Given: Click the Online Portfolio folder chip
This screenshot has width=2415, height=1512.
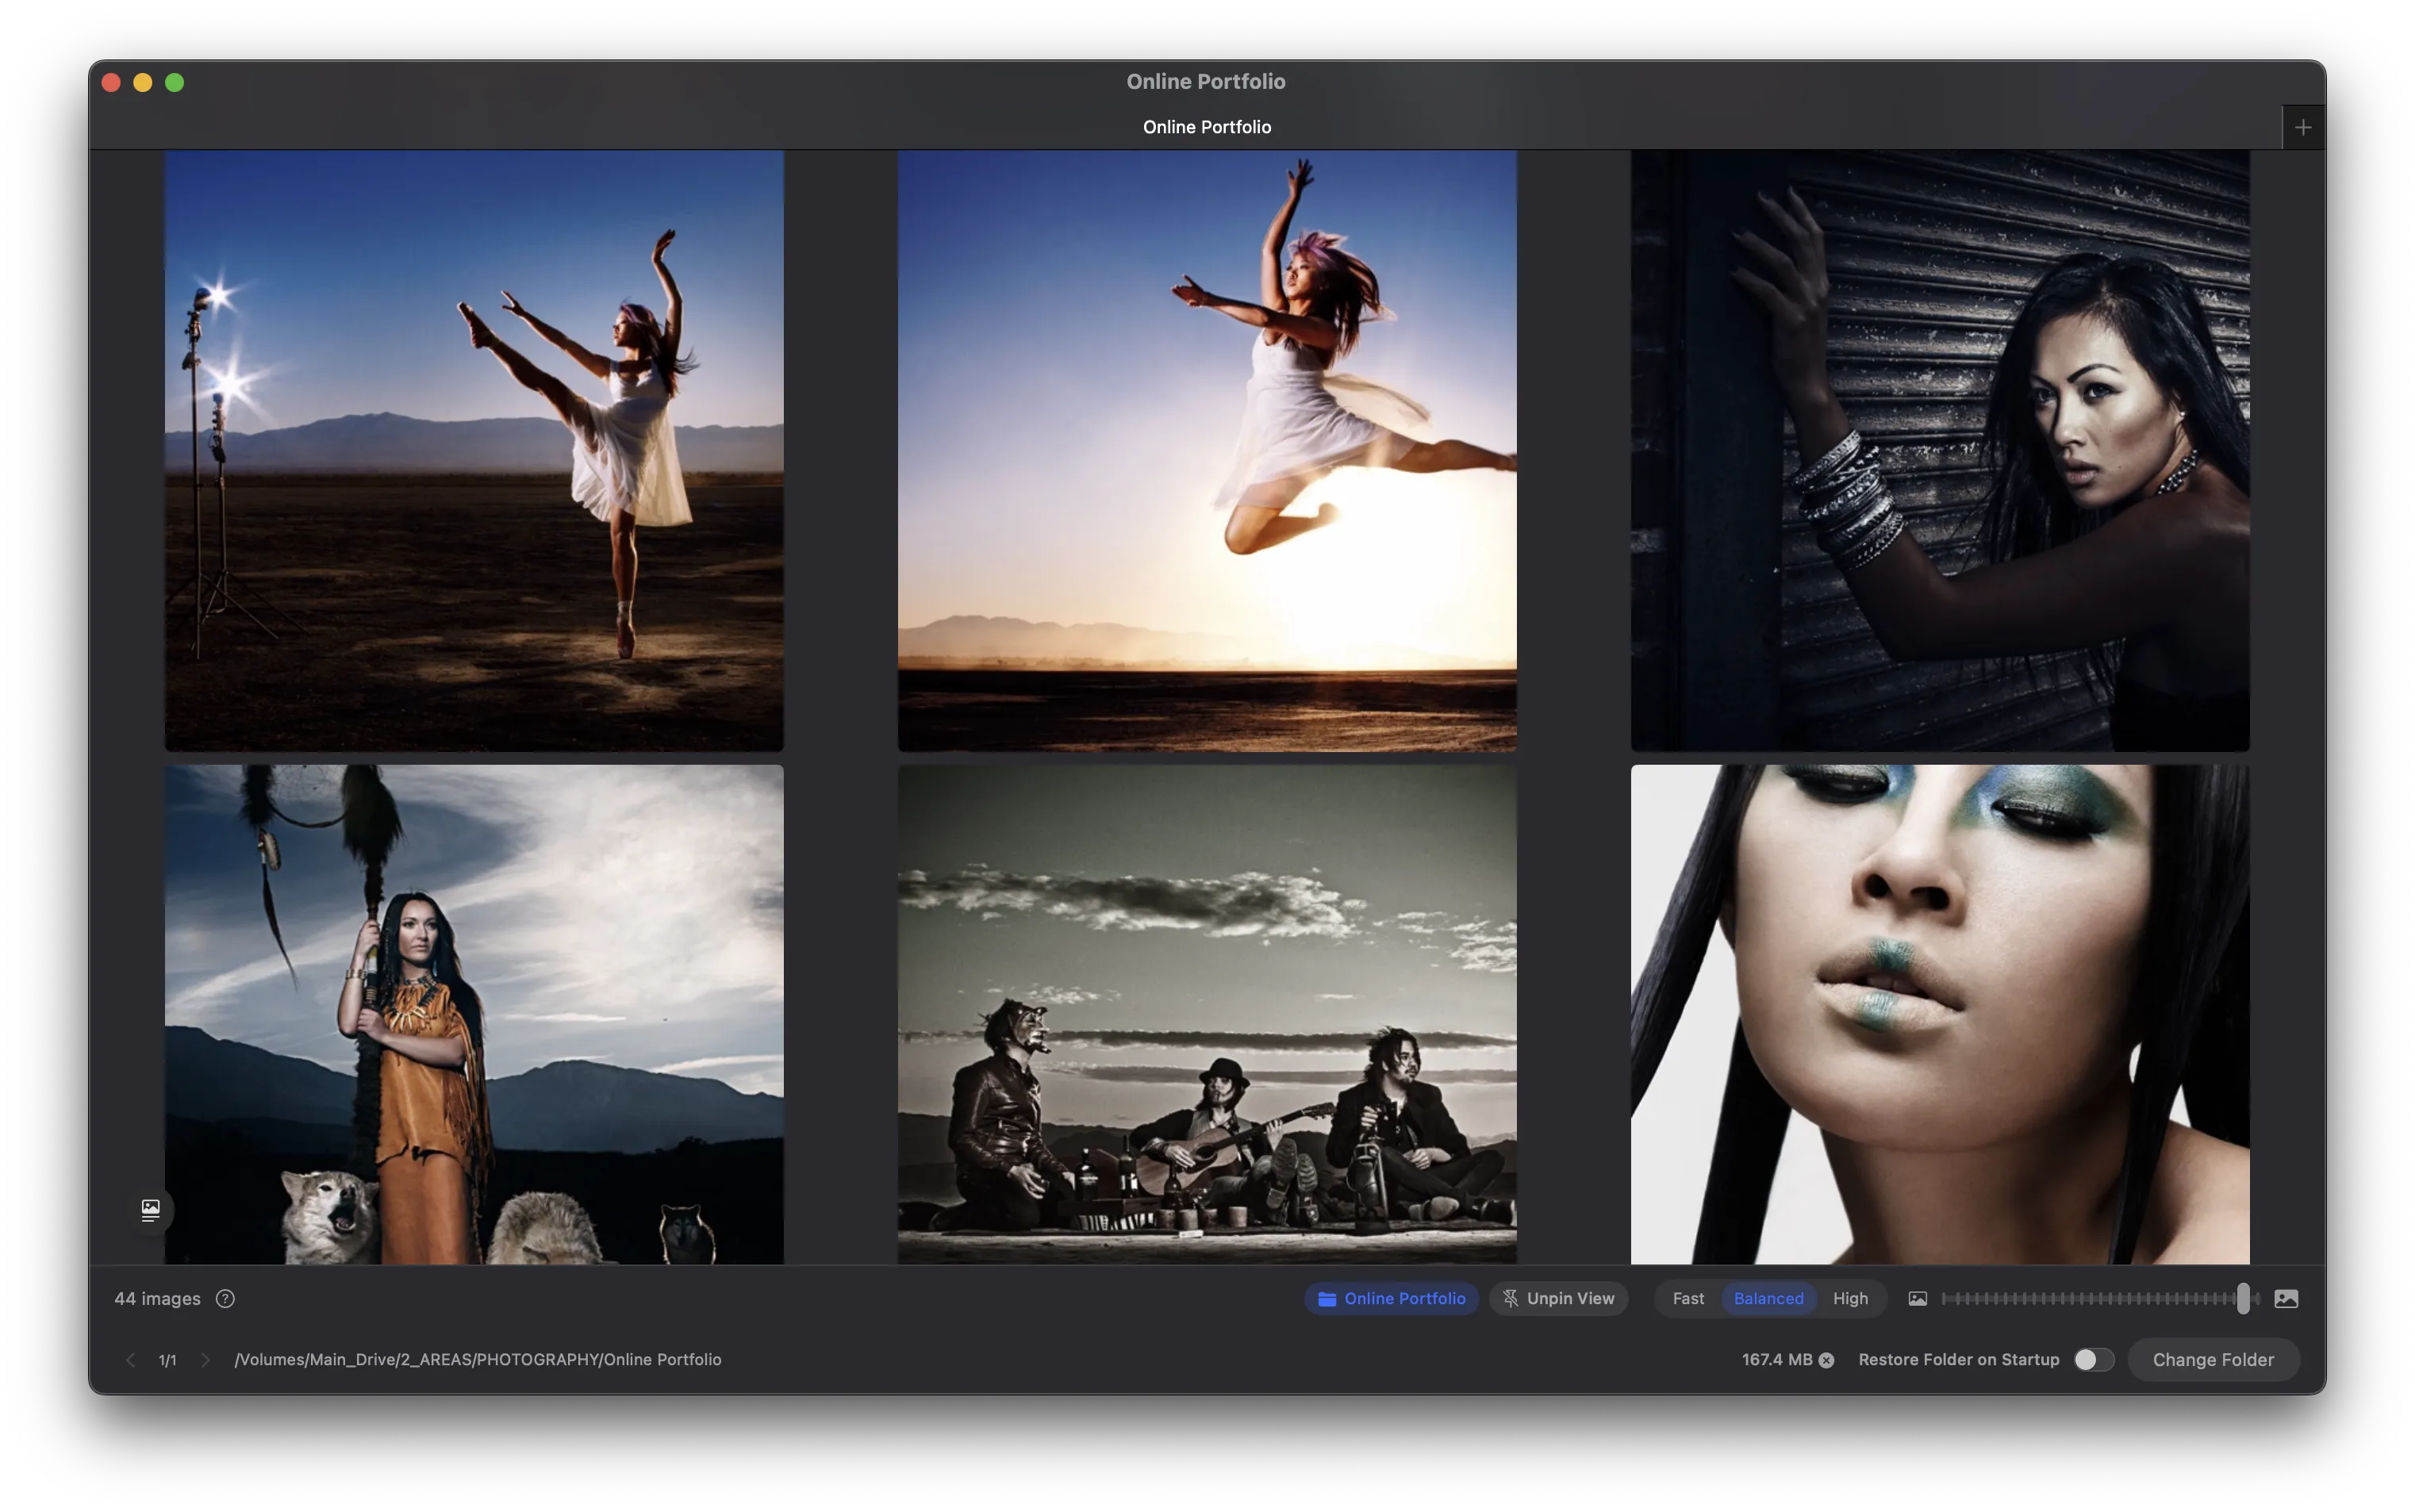Looking at the screenshot, I should (1391, 1298).
